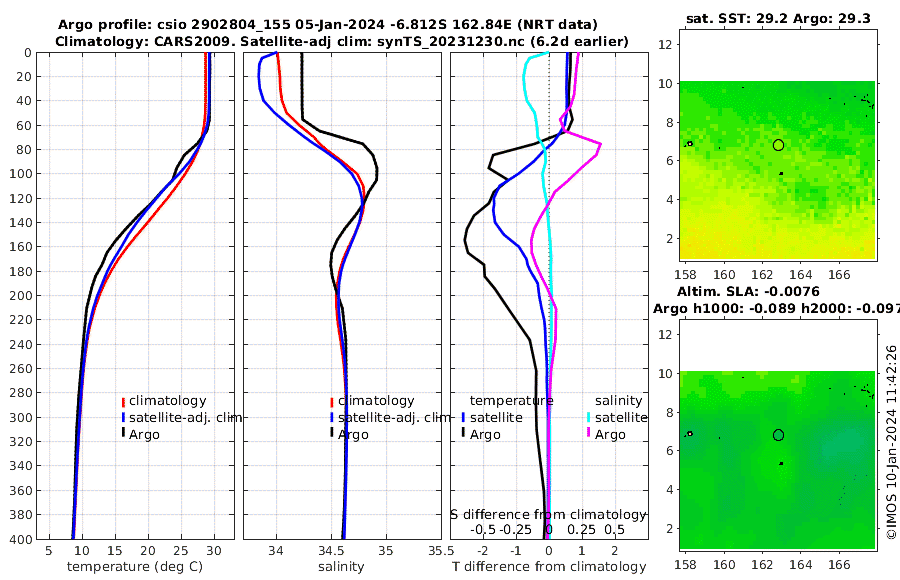Click the cyan salinity satellite legend marker
Image resolution: width=900 pixels, height=580 pixels.
click(589, 417)
